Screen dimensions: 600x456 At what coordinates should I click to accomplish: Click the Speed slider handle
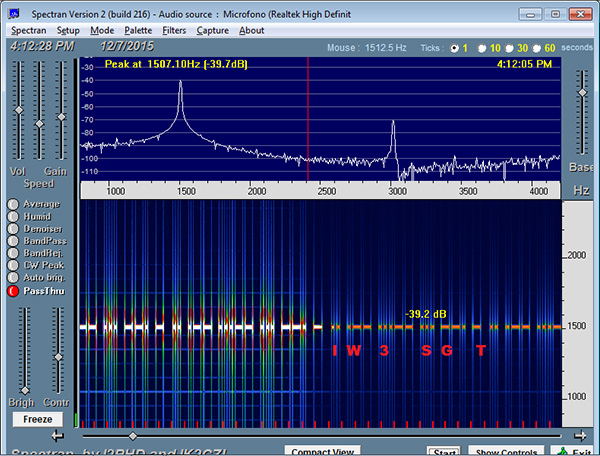[x=39, y=124]
